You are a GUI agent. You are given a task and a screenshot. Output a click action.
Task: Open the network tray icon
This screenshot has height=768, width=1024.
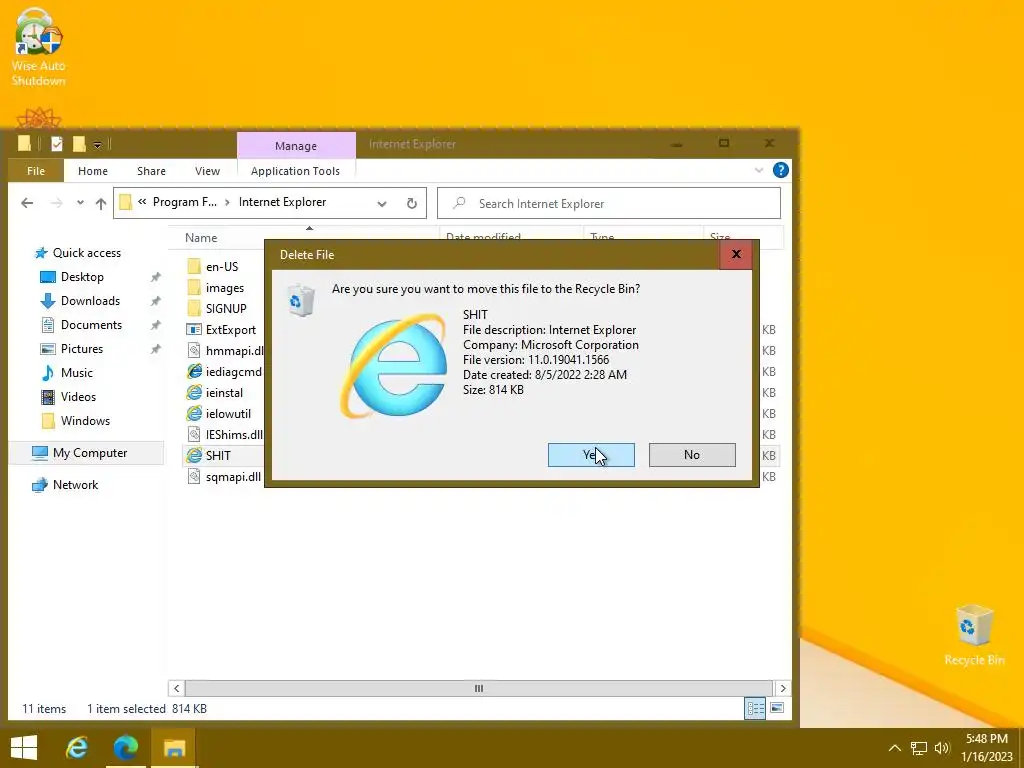click(919, 748)
